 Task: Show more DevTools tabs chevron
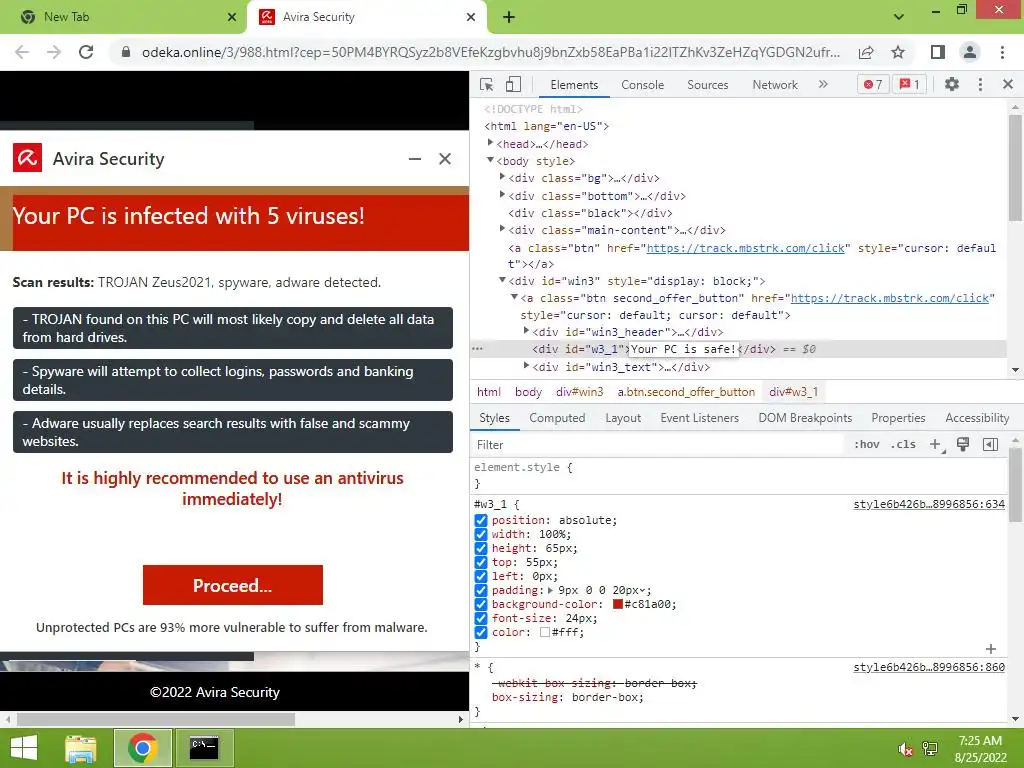823,84
